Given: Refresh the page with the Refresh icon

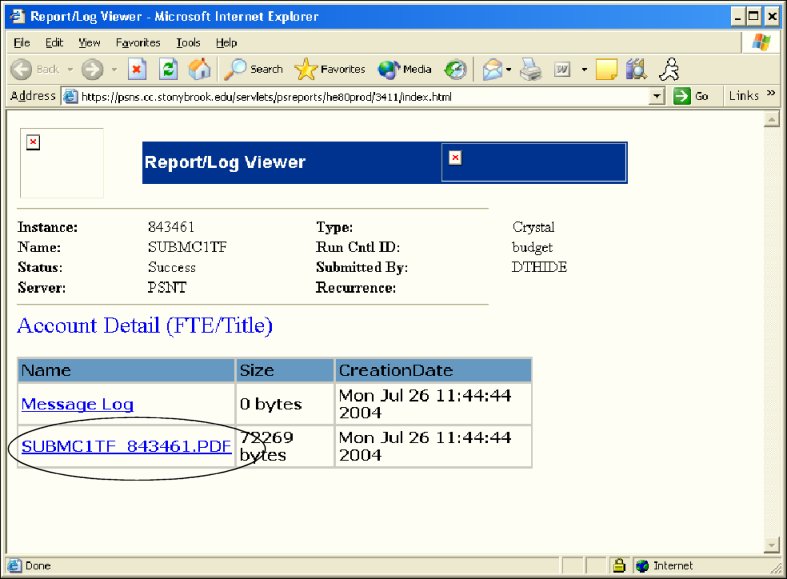Looking at the screenshot, I should pos(169,69).
